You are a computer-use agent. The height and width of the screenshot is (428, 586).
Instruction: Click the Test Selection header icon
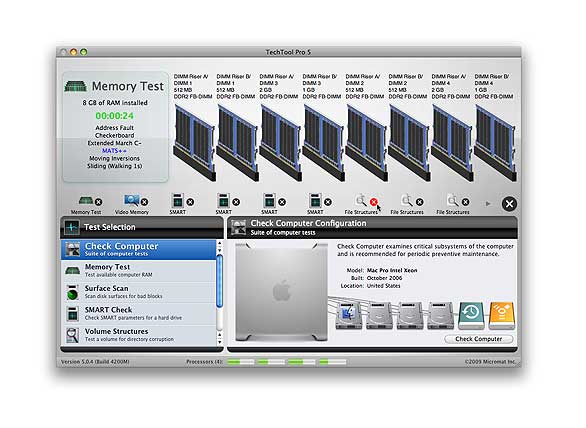71,227
